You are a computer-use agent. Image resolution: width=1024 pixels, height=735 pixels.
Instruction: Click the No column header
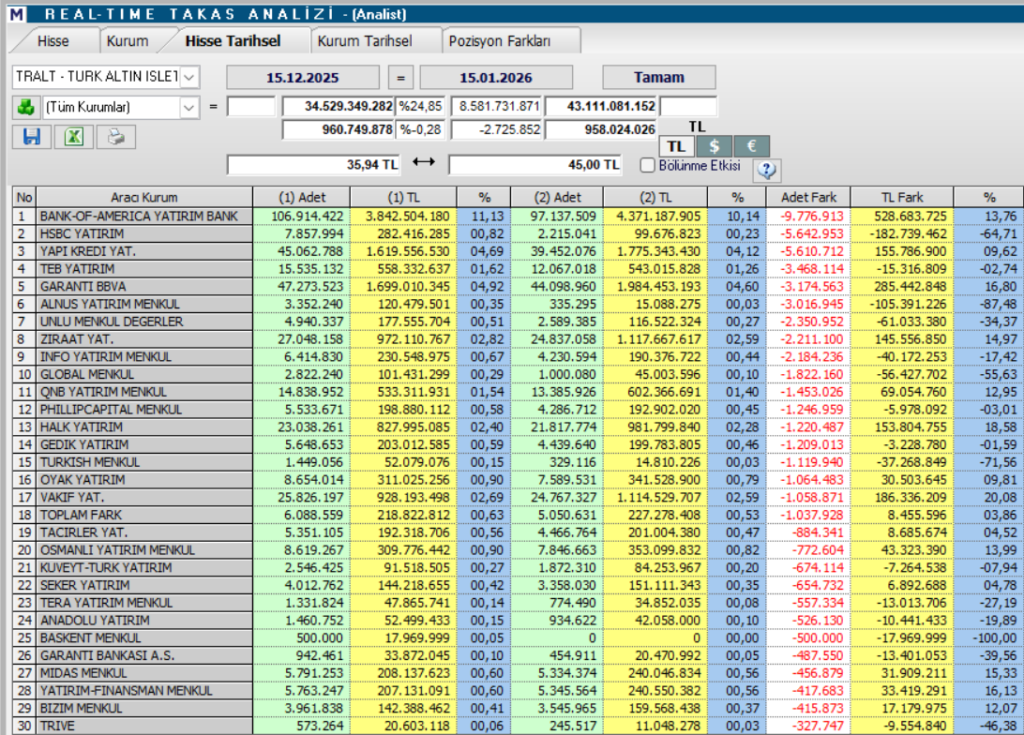[25, 197]
